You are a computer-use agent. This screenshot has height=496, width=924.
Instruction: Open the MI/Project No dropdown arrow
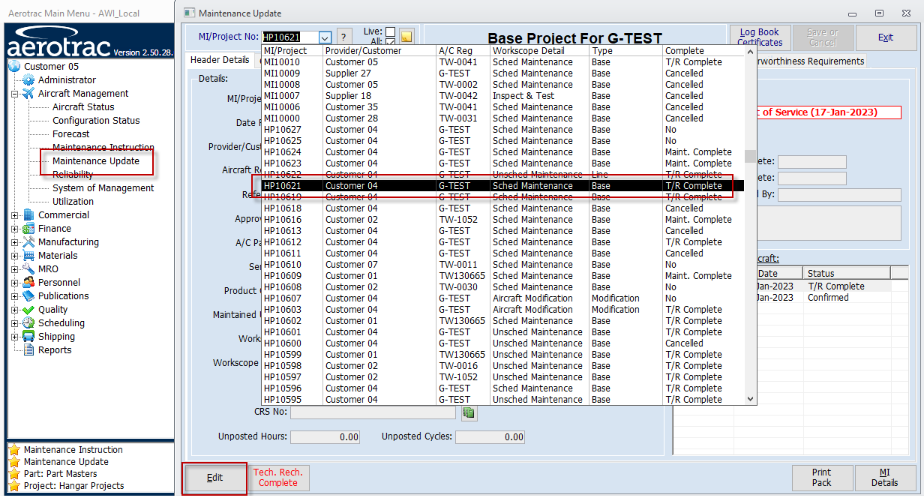pos(325,37)
